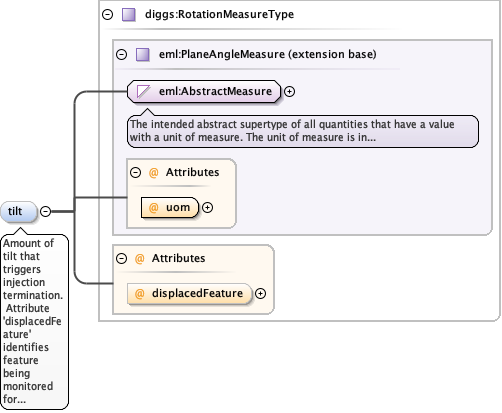502x413 pixels.
Task: Click eml:PlaneAngleMeasure (extension base) title
Action: point(267,54)
